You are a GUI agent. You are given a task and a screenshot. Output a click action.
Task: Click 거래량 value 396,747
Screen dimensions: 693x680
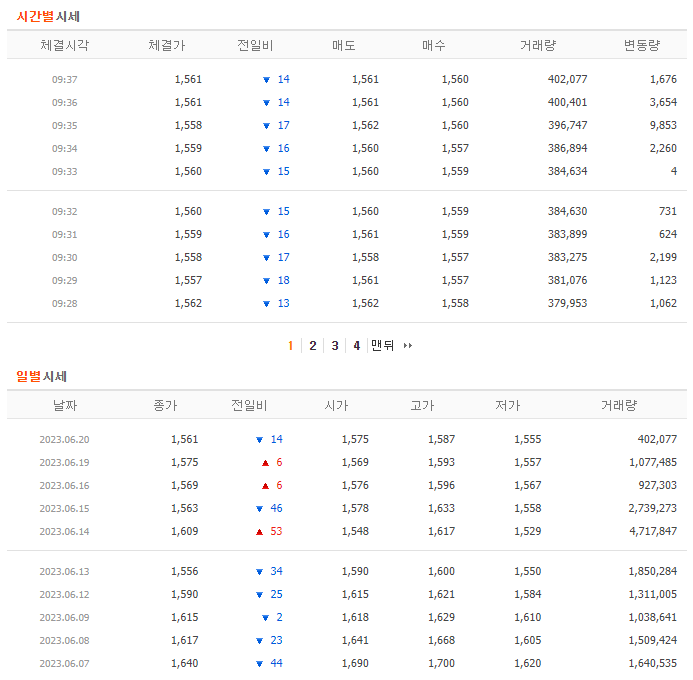click(x=567, y=125)
